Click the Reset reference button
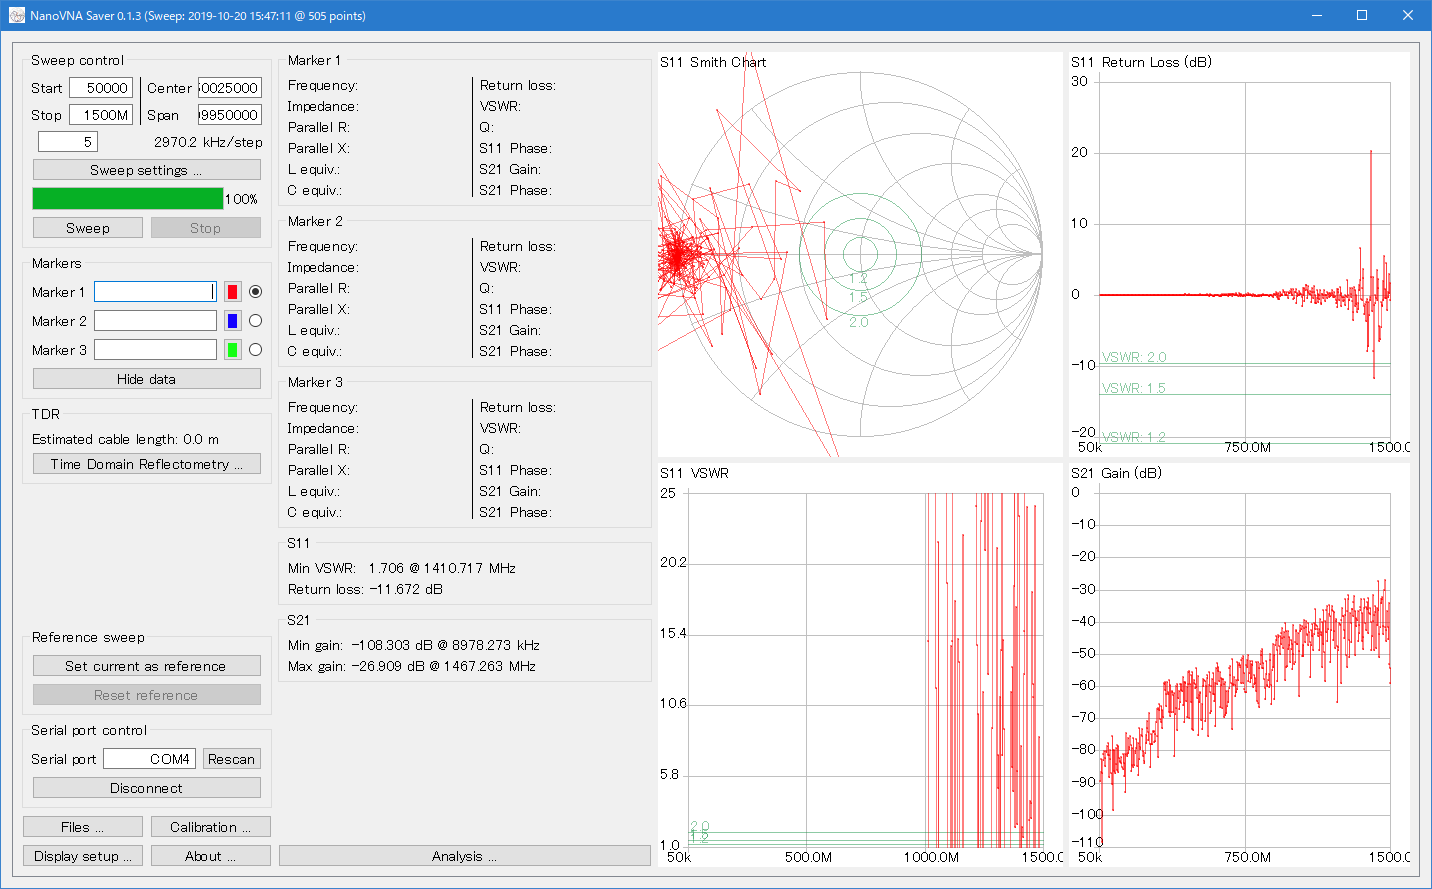Image resolution: width=1432 pixels, height=889 pixels. [x=147, y=695]
